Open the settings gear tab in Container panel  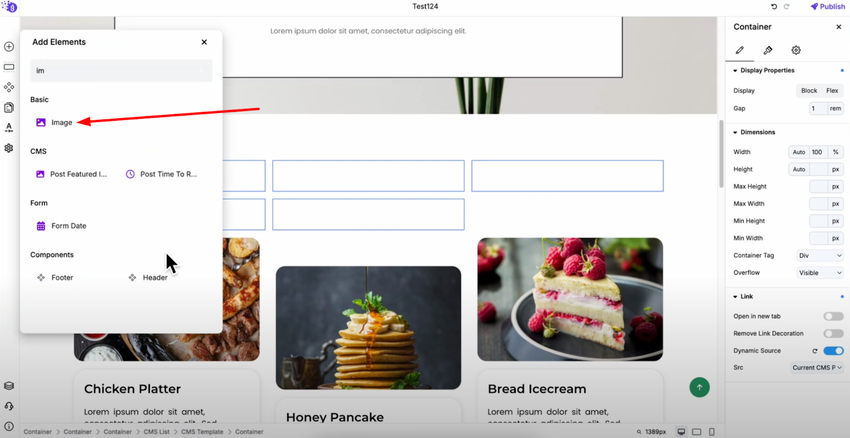796,50
